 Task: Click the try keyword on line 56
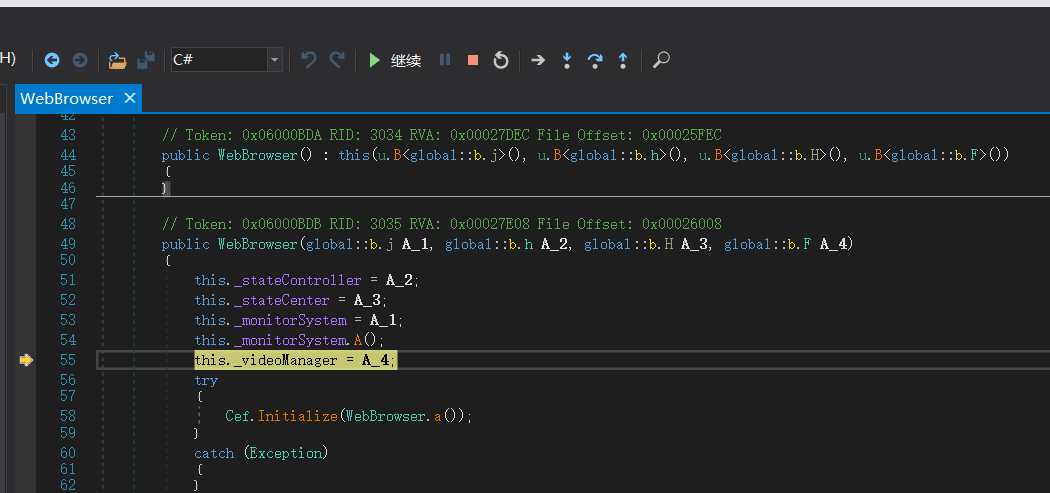pos(206,381)
